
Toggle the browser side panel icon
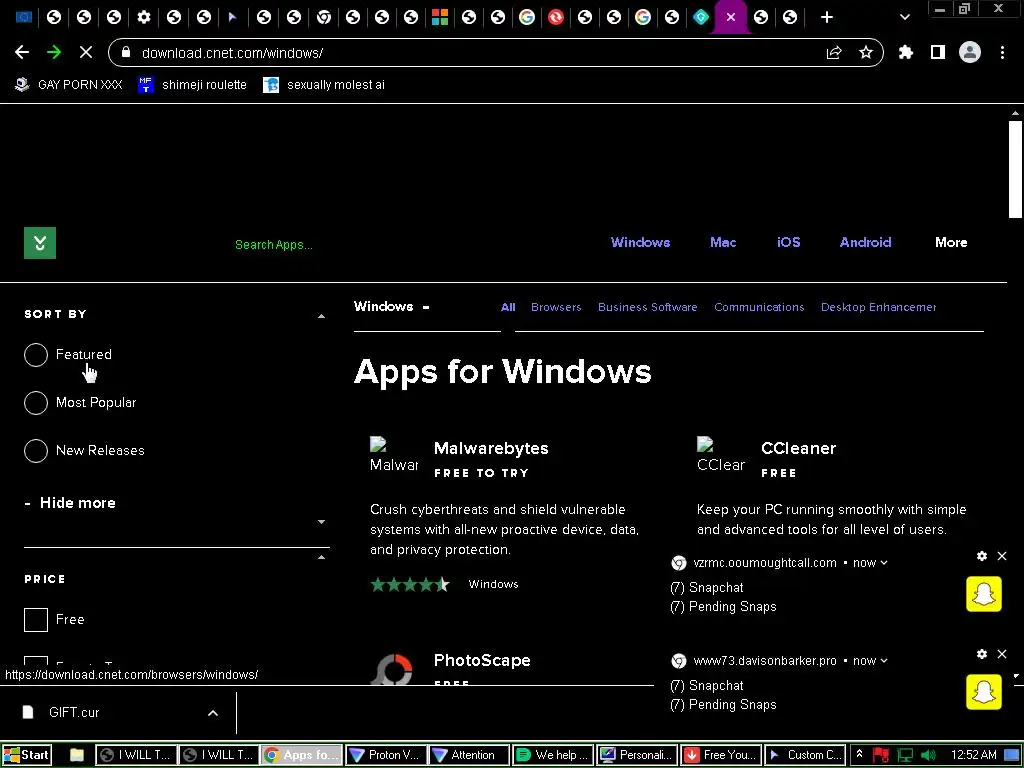click(938, 52)
